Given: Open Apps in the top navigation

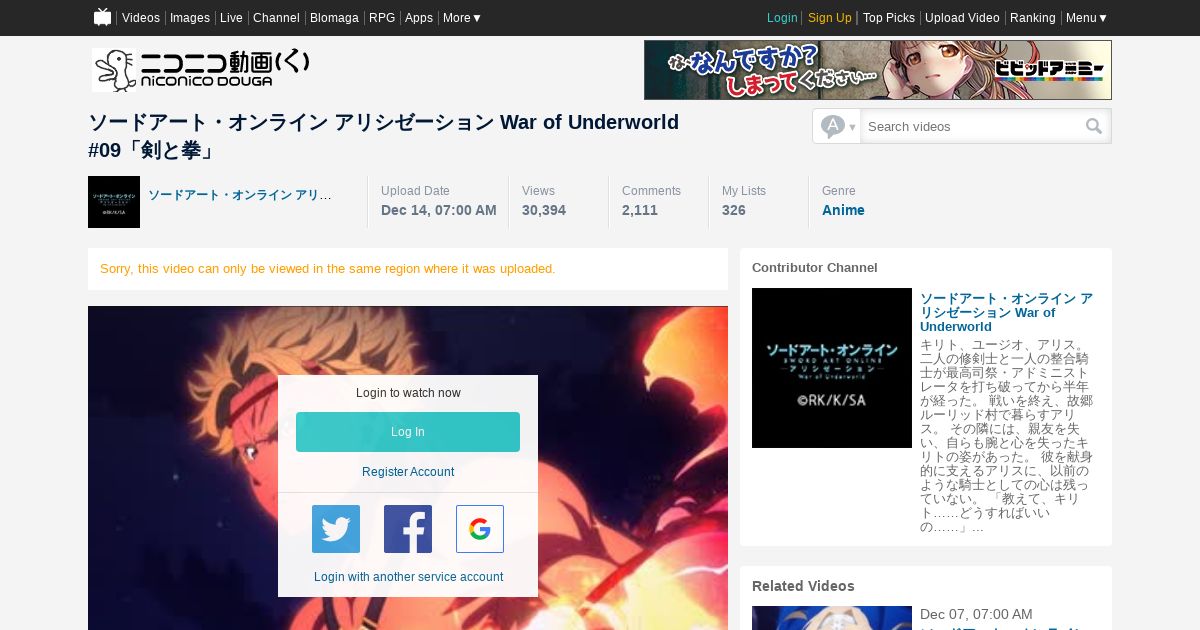Looking at the screenshot, I should [x=419, y=18].
